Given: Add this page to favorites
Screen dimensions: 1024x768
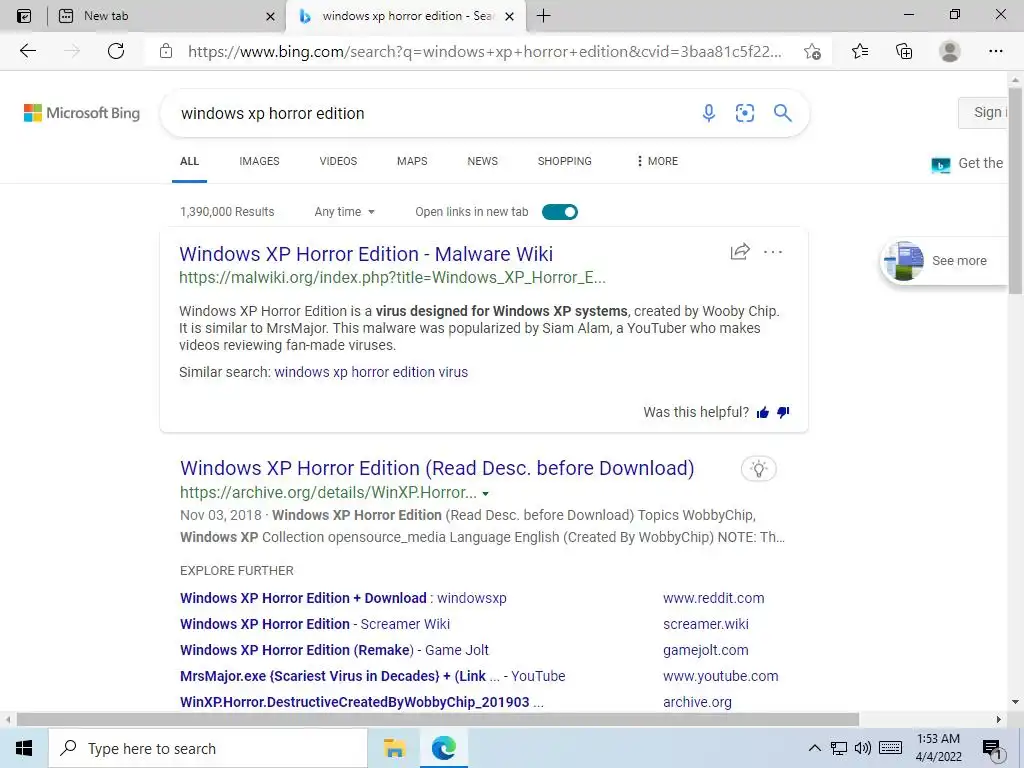Looking at the screenshot, I should pyautogui.click(x=812, y=51).
